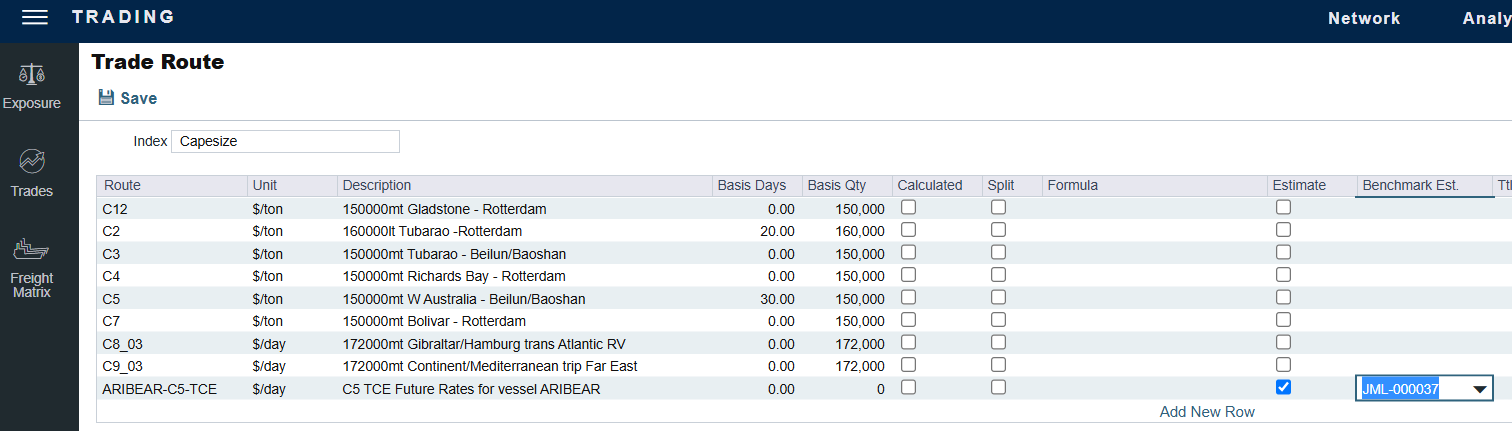1512x431 pixels.
Task: Open the Network menu
Action: point(1364,18)
